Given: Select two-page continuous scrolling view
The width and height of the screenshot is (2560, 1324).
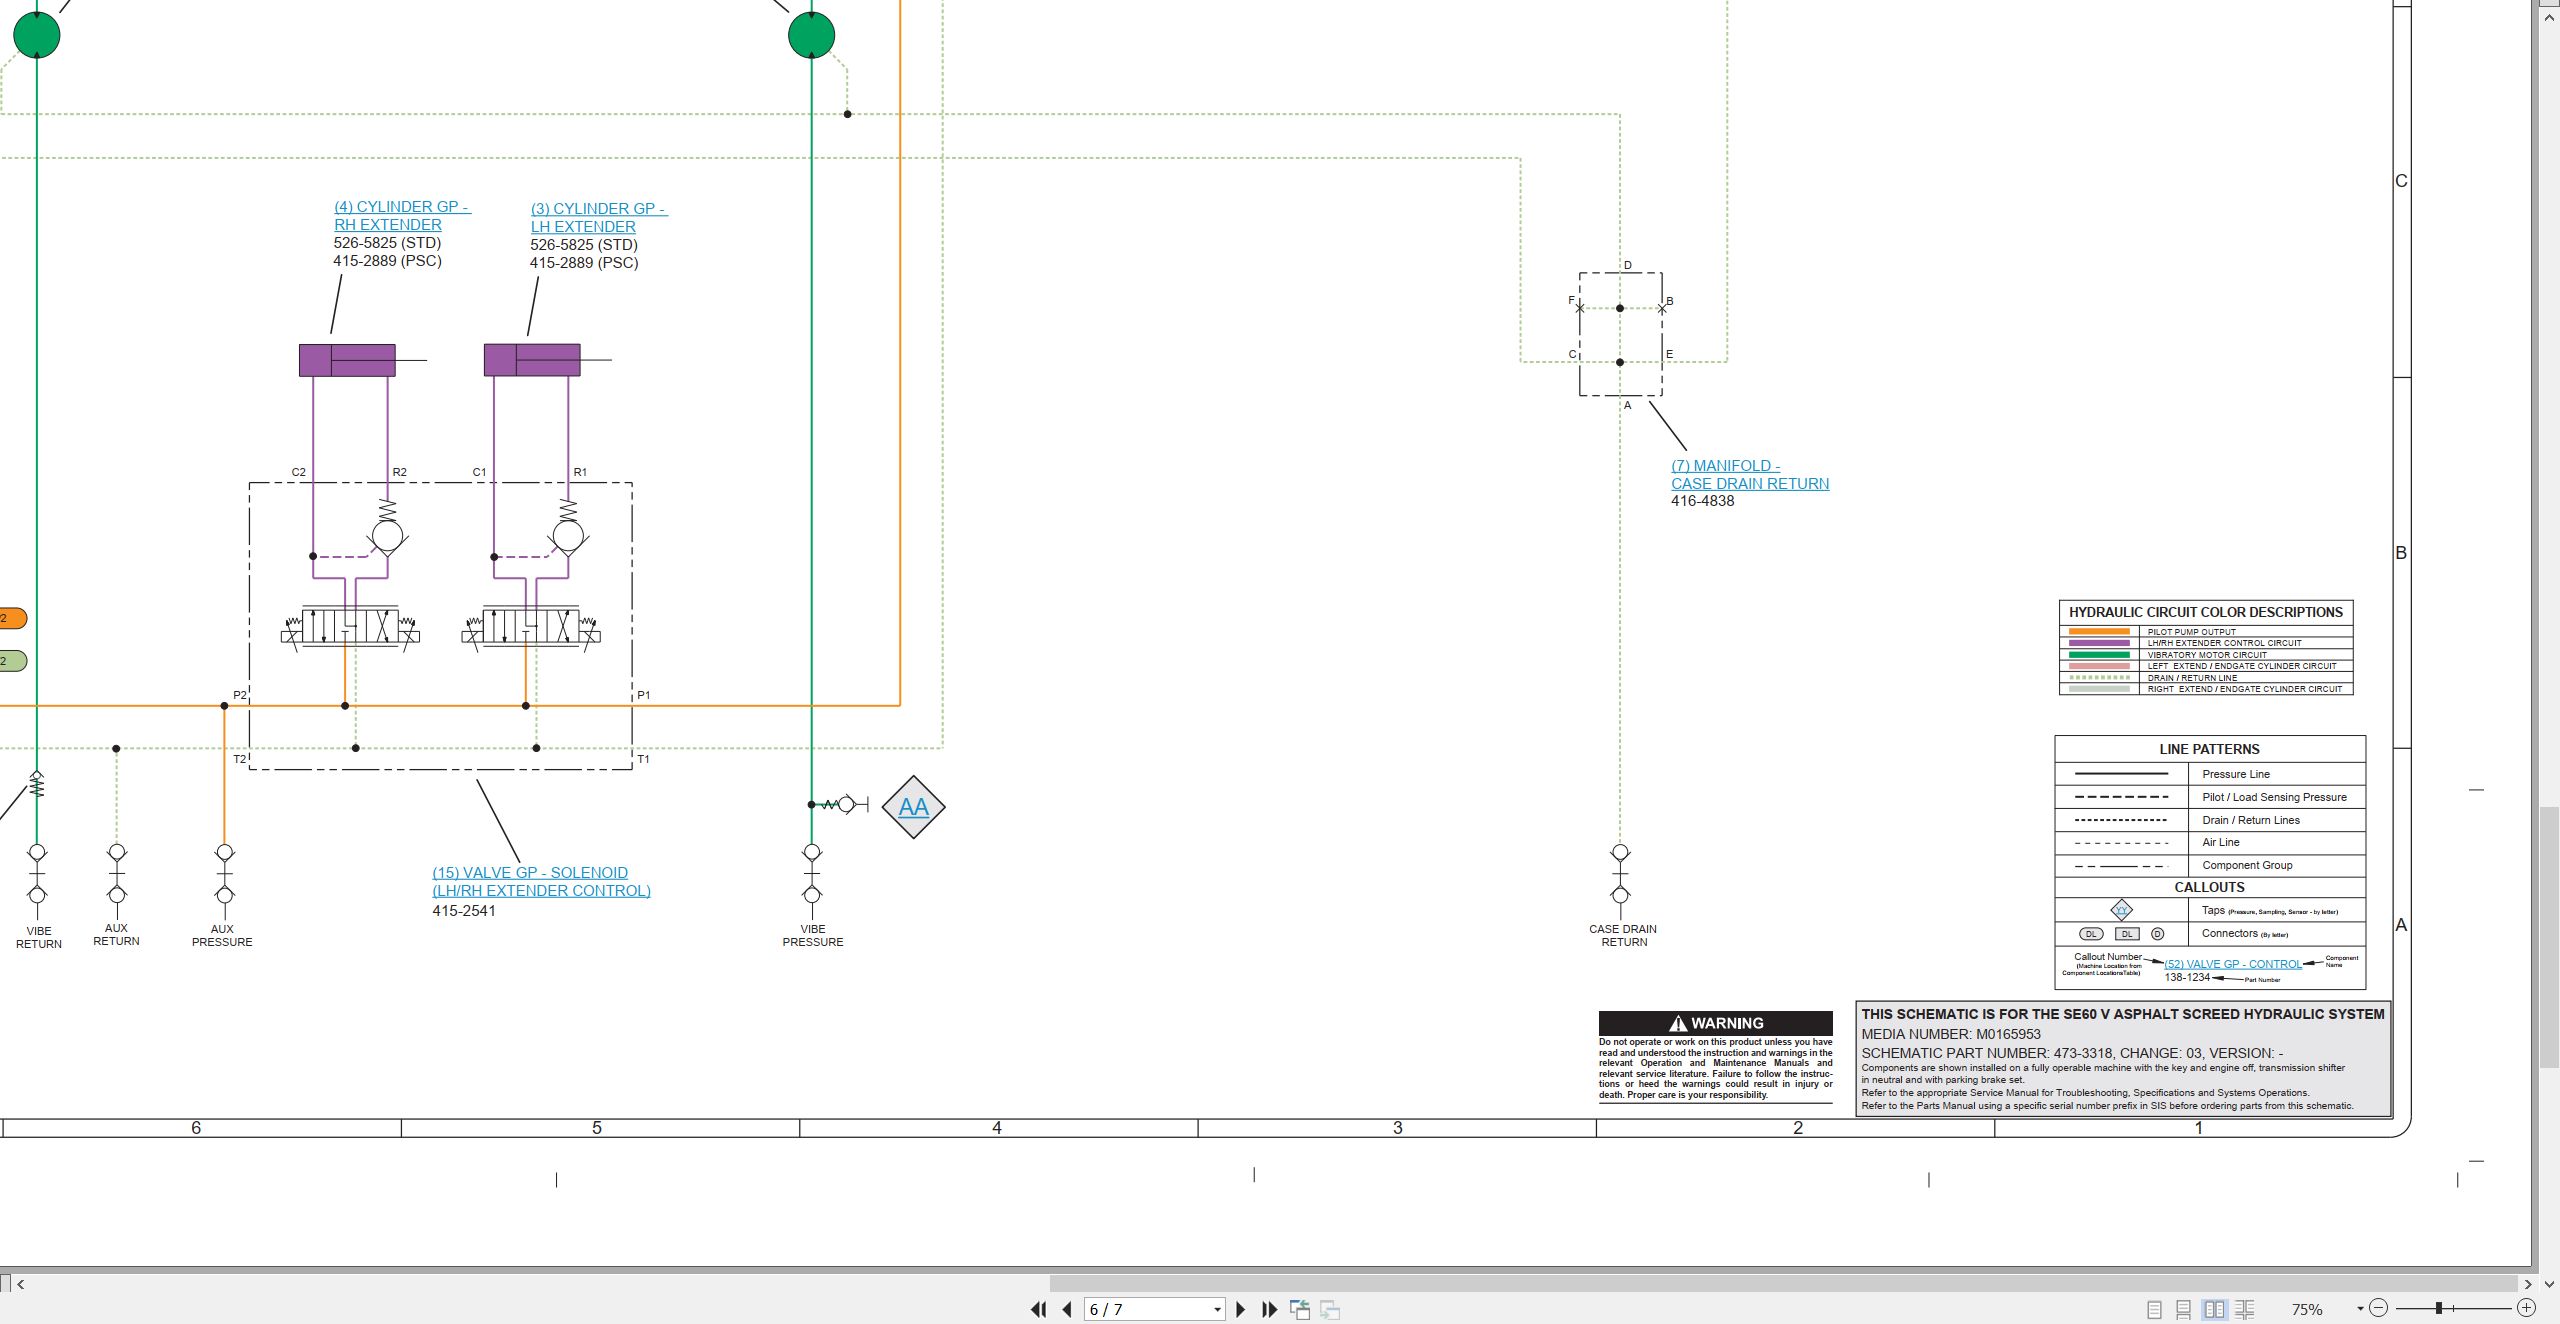Looking at the screenshot, I should click(x=2245, y=1309).
